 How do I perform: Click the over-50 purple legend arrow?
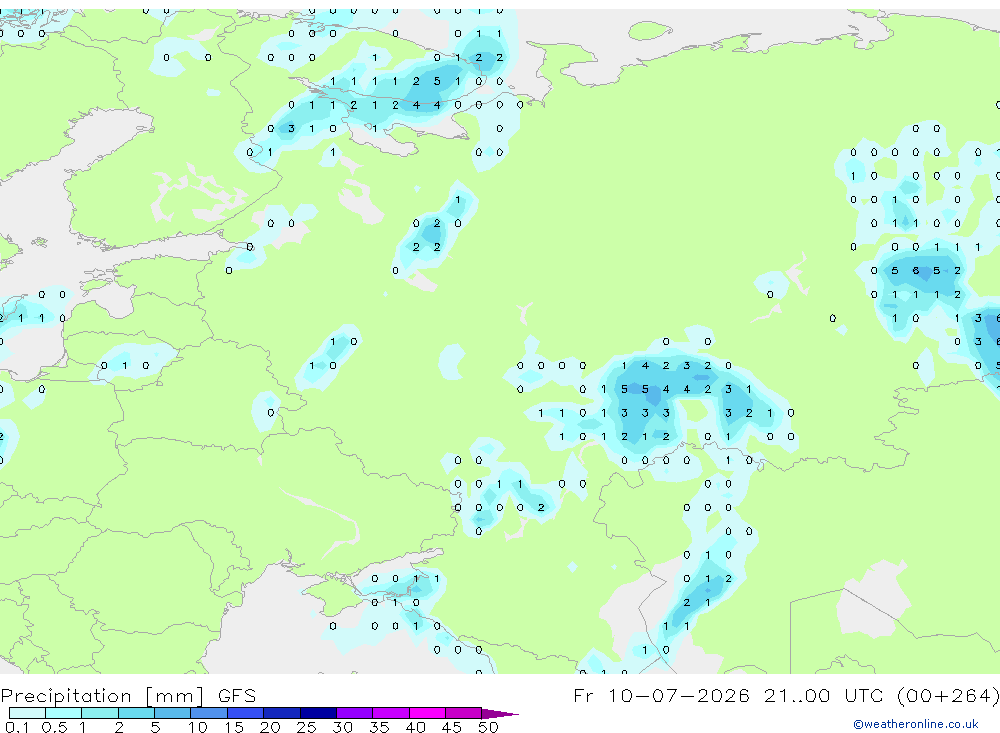click(500, 714)
